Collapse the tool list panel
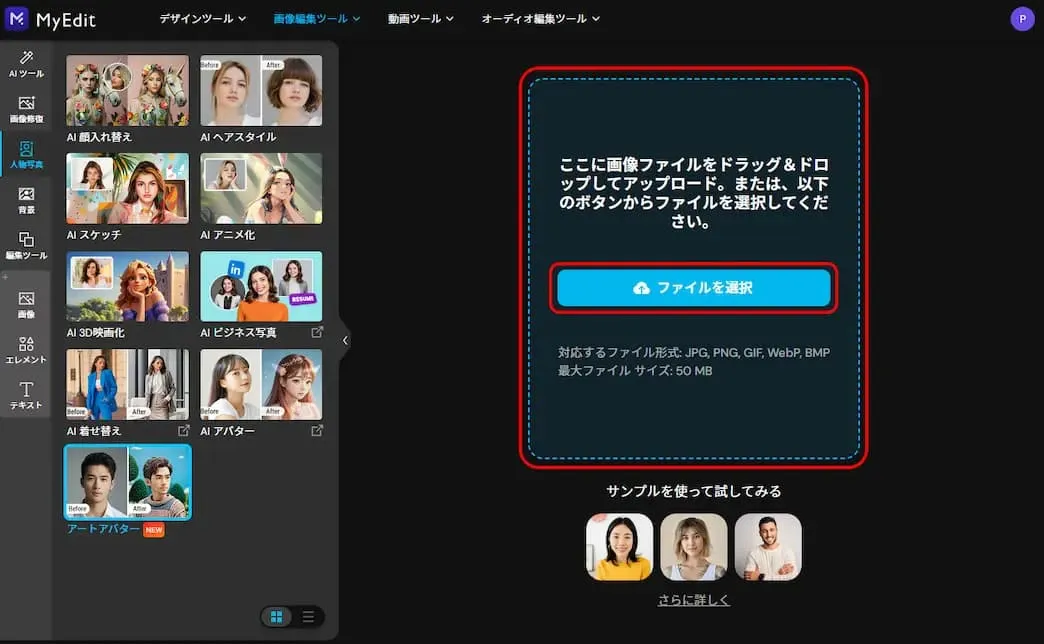 345,340
